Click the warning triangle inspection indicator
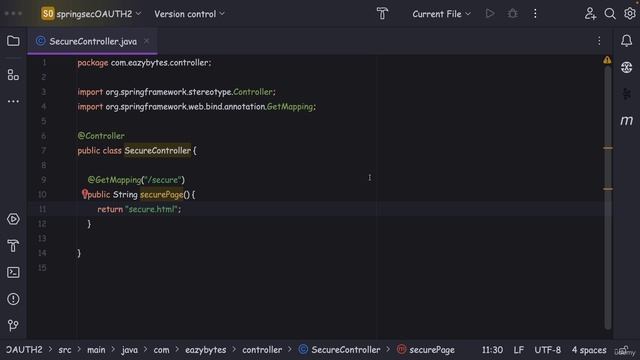This screenshot has width=640, height=360. (x=607, y=60)
